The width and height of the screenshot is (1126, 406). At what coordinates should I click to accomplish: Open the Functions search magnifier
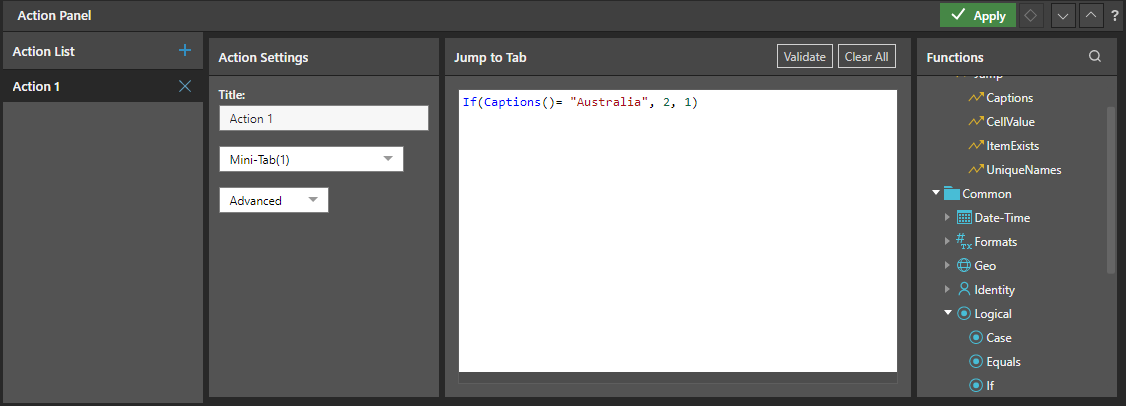pyautogui.click(x=1094, y=57)
